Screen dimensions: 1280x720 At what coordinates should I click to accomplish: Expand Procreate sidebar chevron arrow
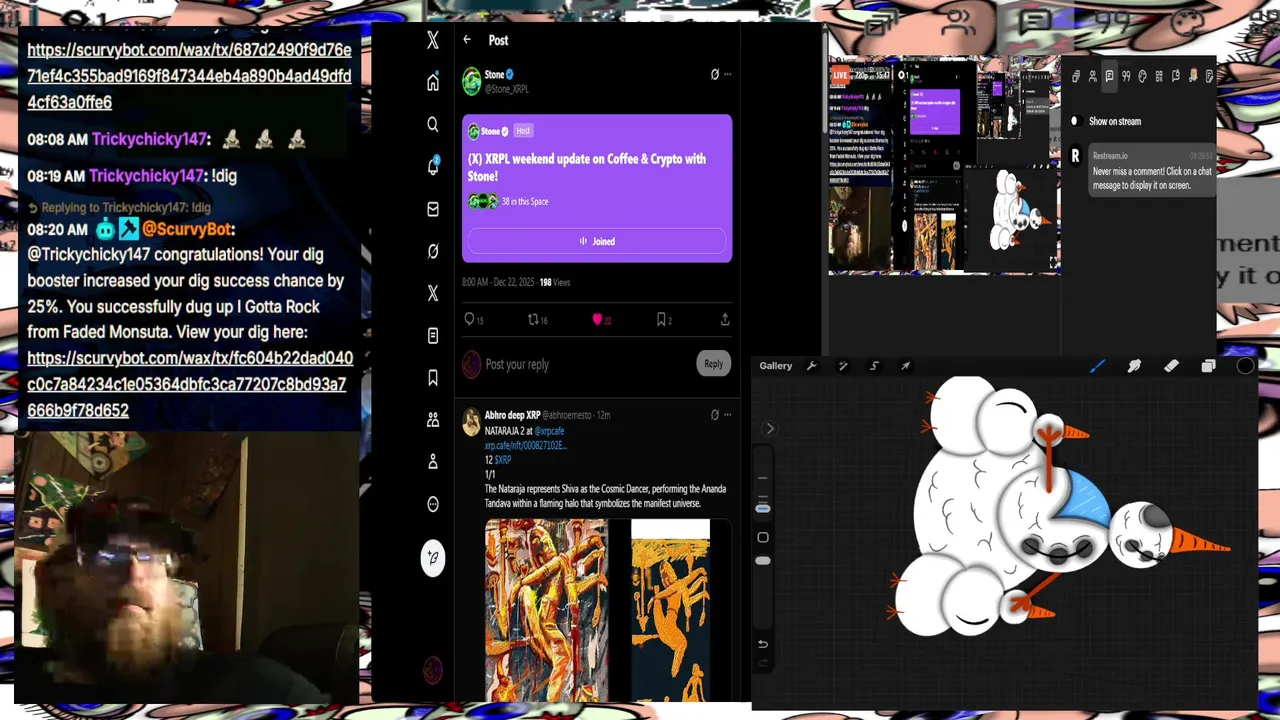coord(770,429)
